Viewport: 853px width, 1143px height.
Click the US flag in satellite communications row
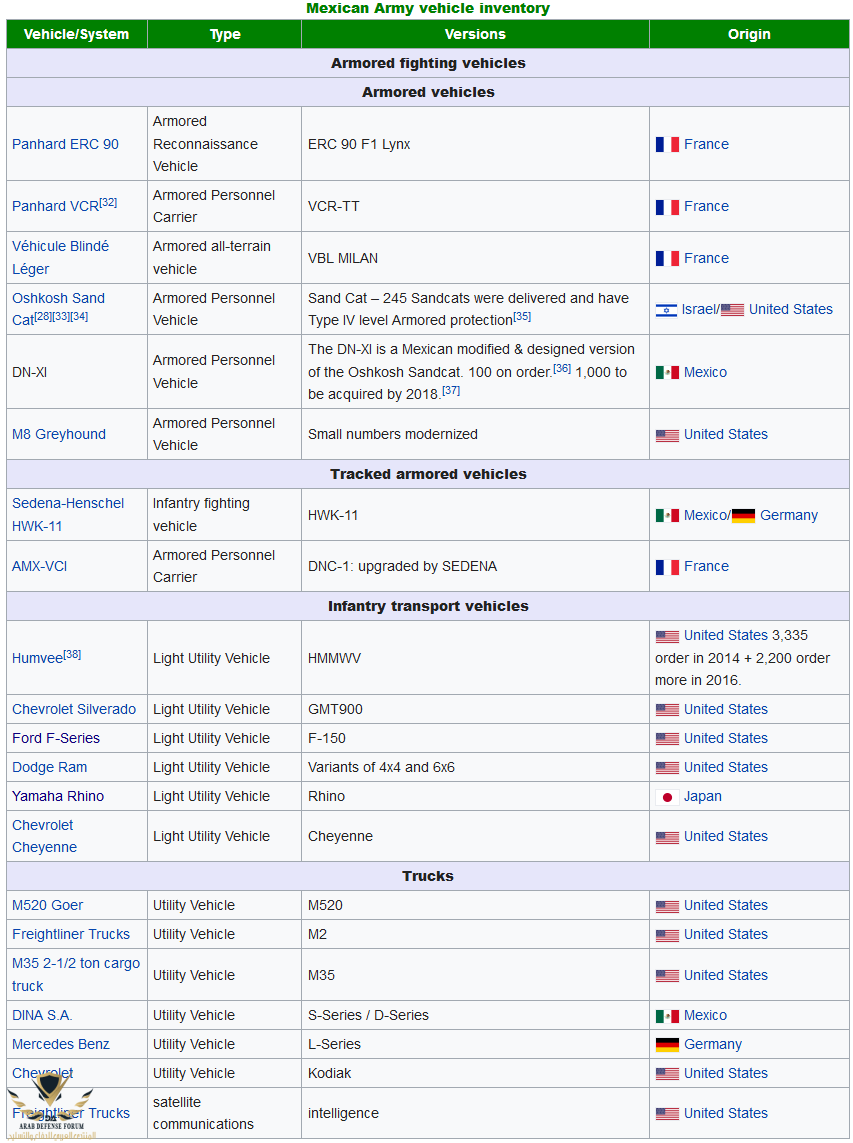pyautogui.click(x=667, y=1114)
